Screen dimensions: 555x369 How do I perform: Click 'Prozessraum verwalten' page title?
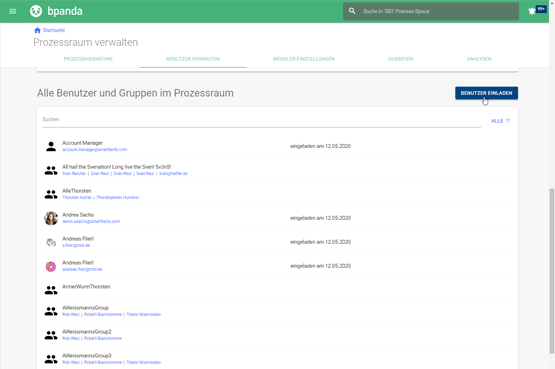[x=86, y=42]
